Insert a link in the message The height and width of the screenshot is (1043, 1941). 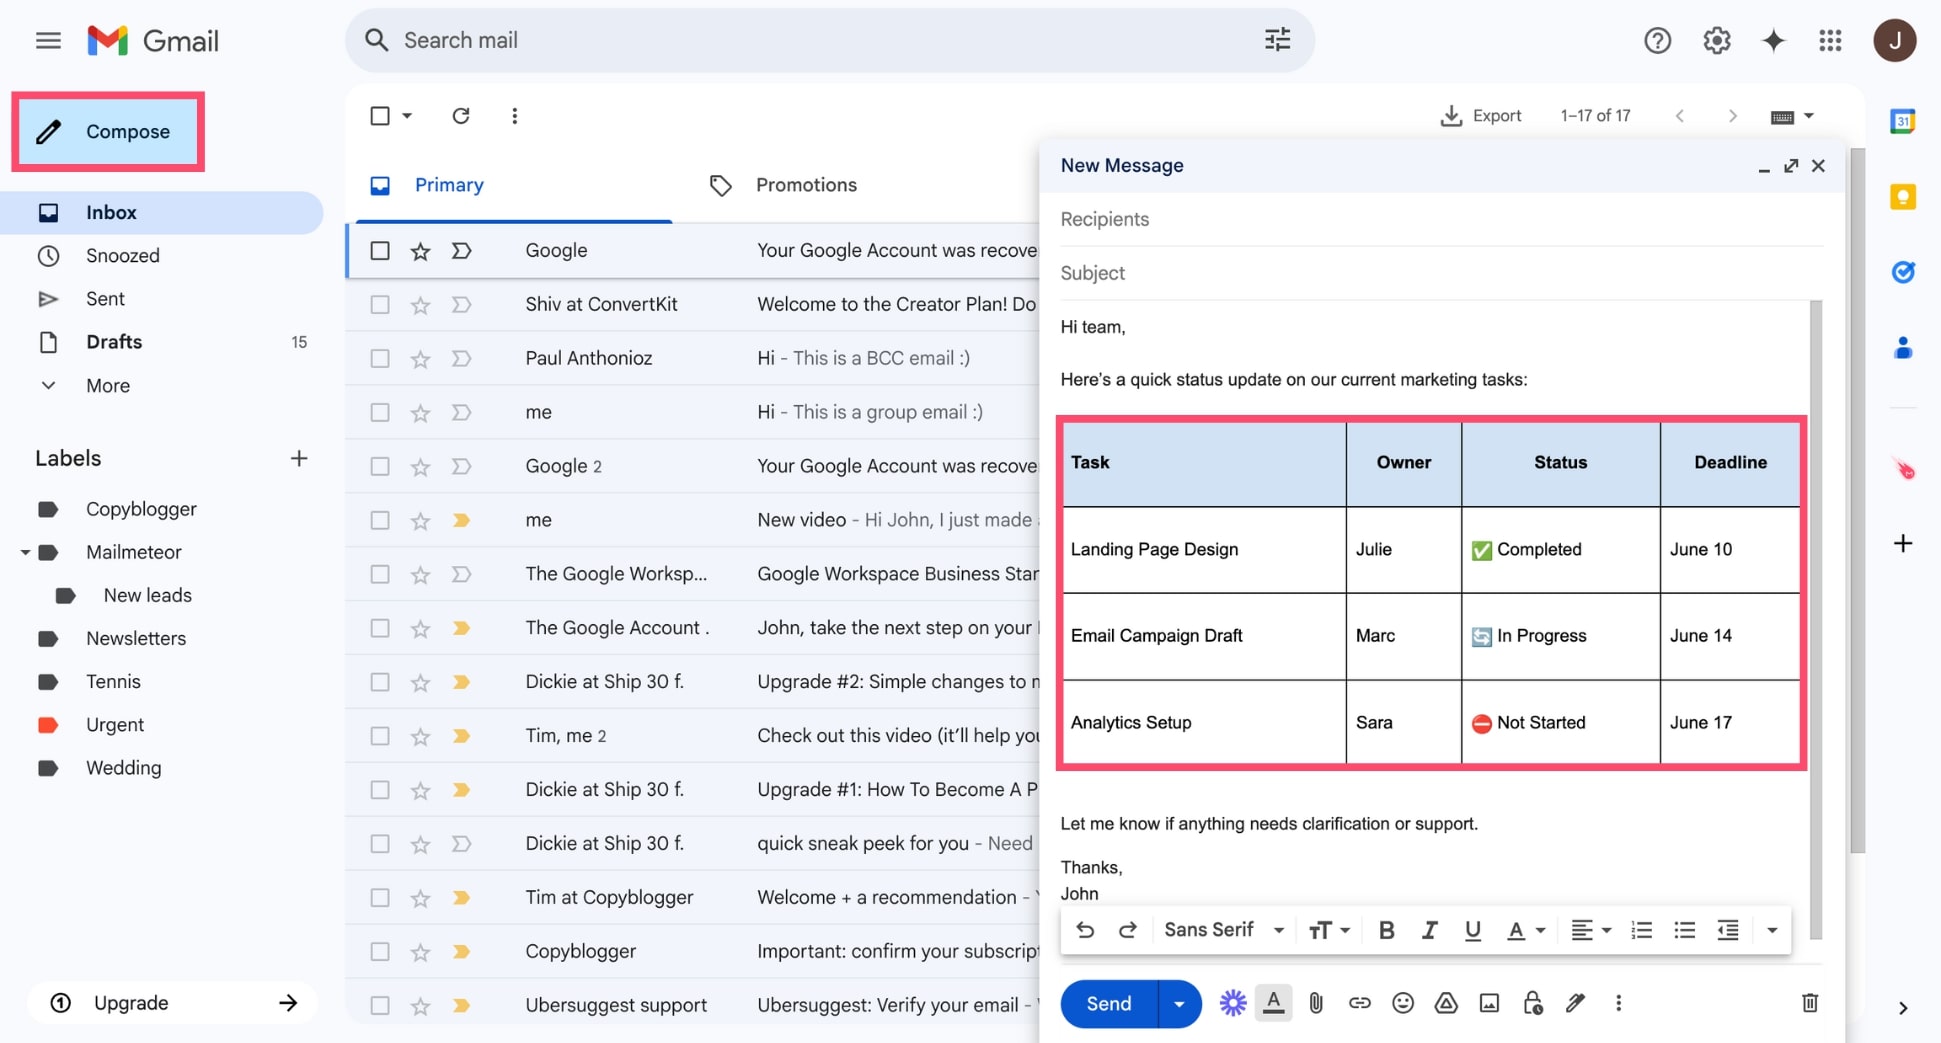point(1359,1003)
